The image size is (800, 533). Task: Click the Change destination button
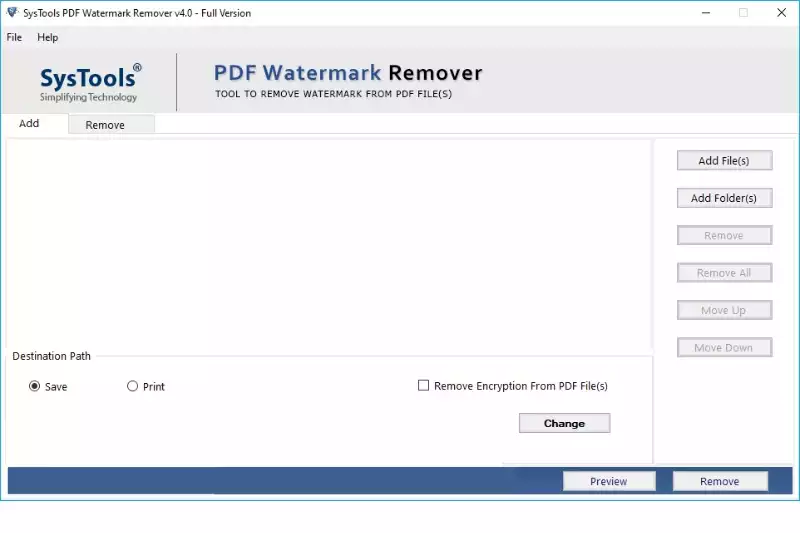tap(564, 423)
